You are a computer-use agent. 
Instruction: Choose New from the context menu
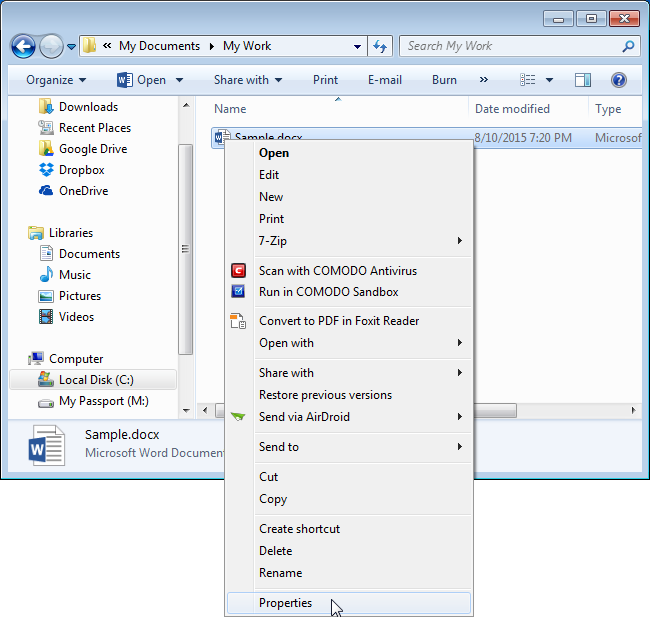point(348,197)
